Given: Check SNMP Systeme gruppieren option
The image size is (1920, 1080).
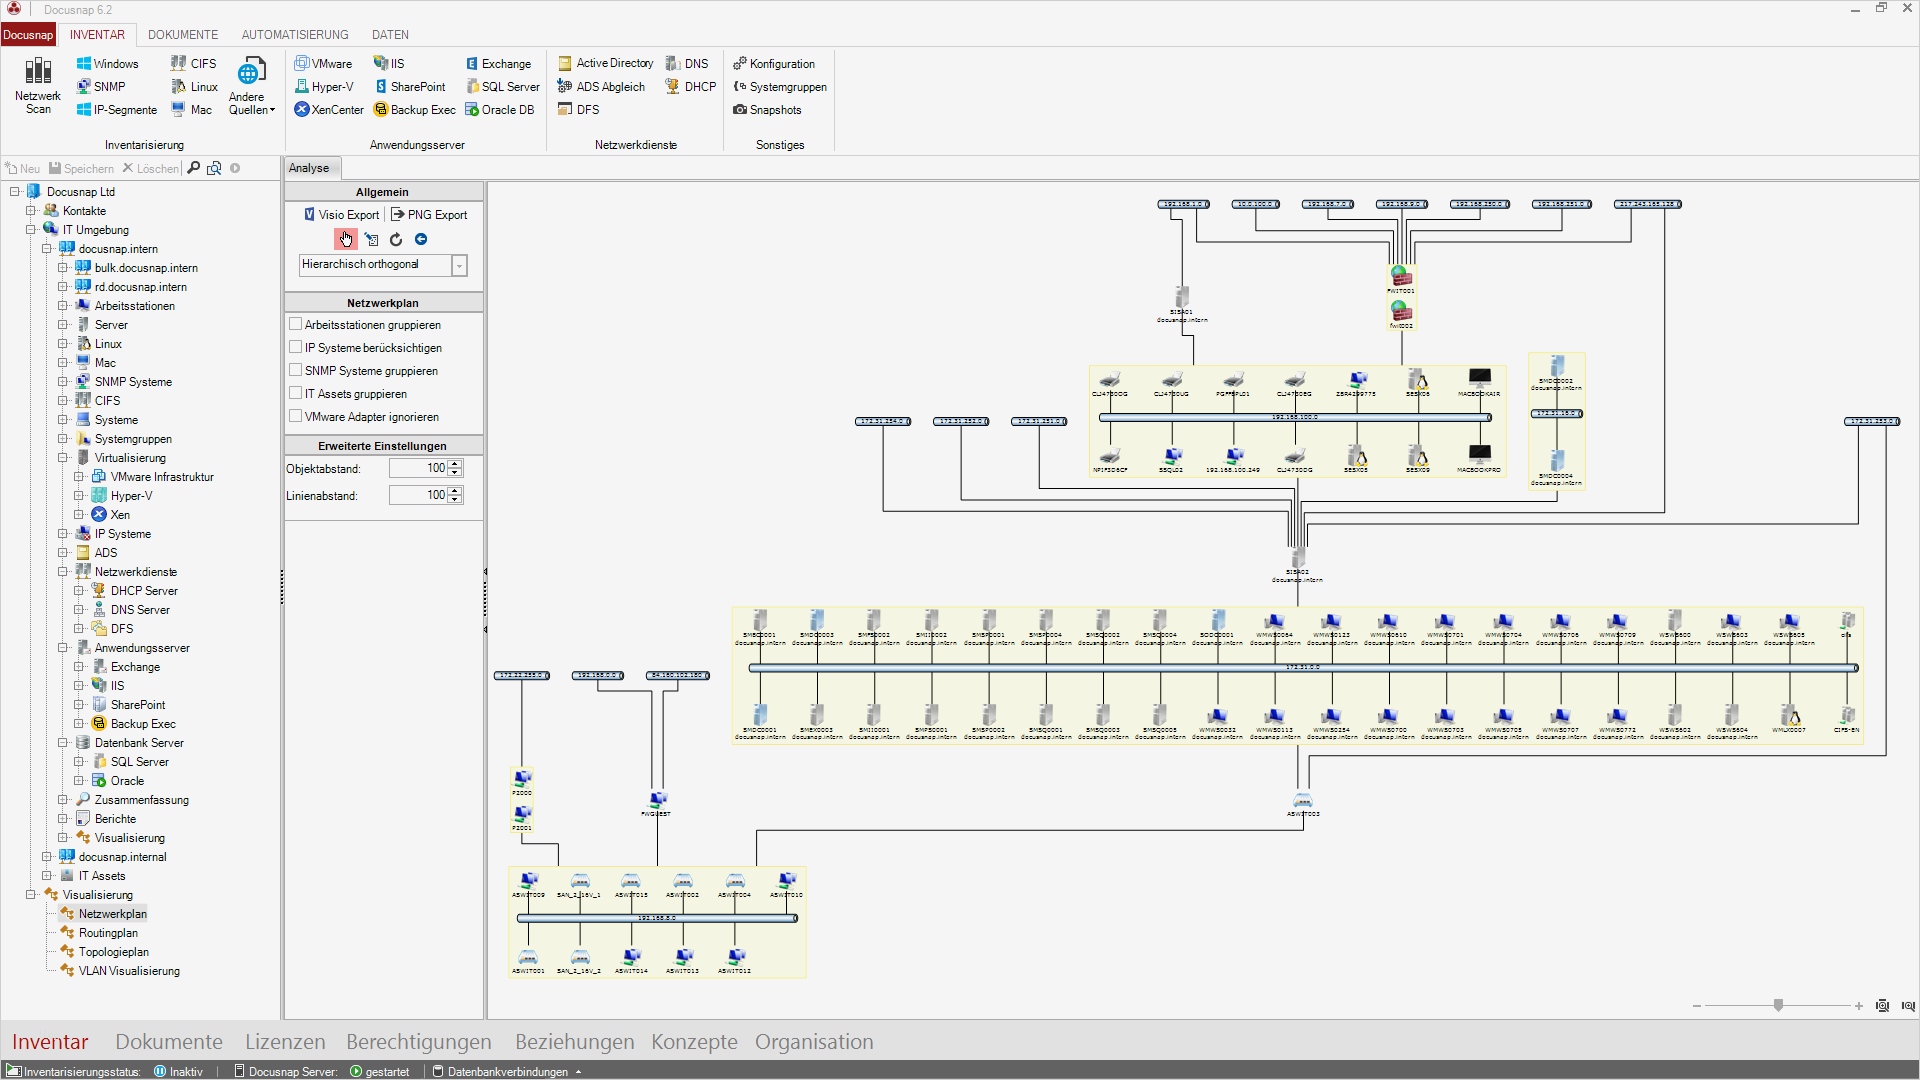Looking at the screenshot, I should (296, 369).
